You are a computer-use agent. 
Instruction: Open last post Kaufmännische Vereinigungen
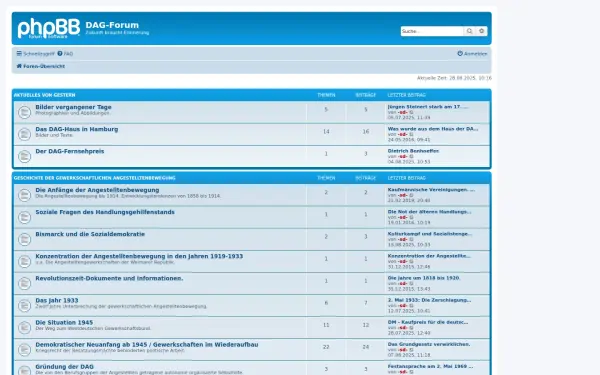(x=431, y=190)
